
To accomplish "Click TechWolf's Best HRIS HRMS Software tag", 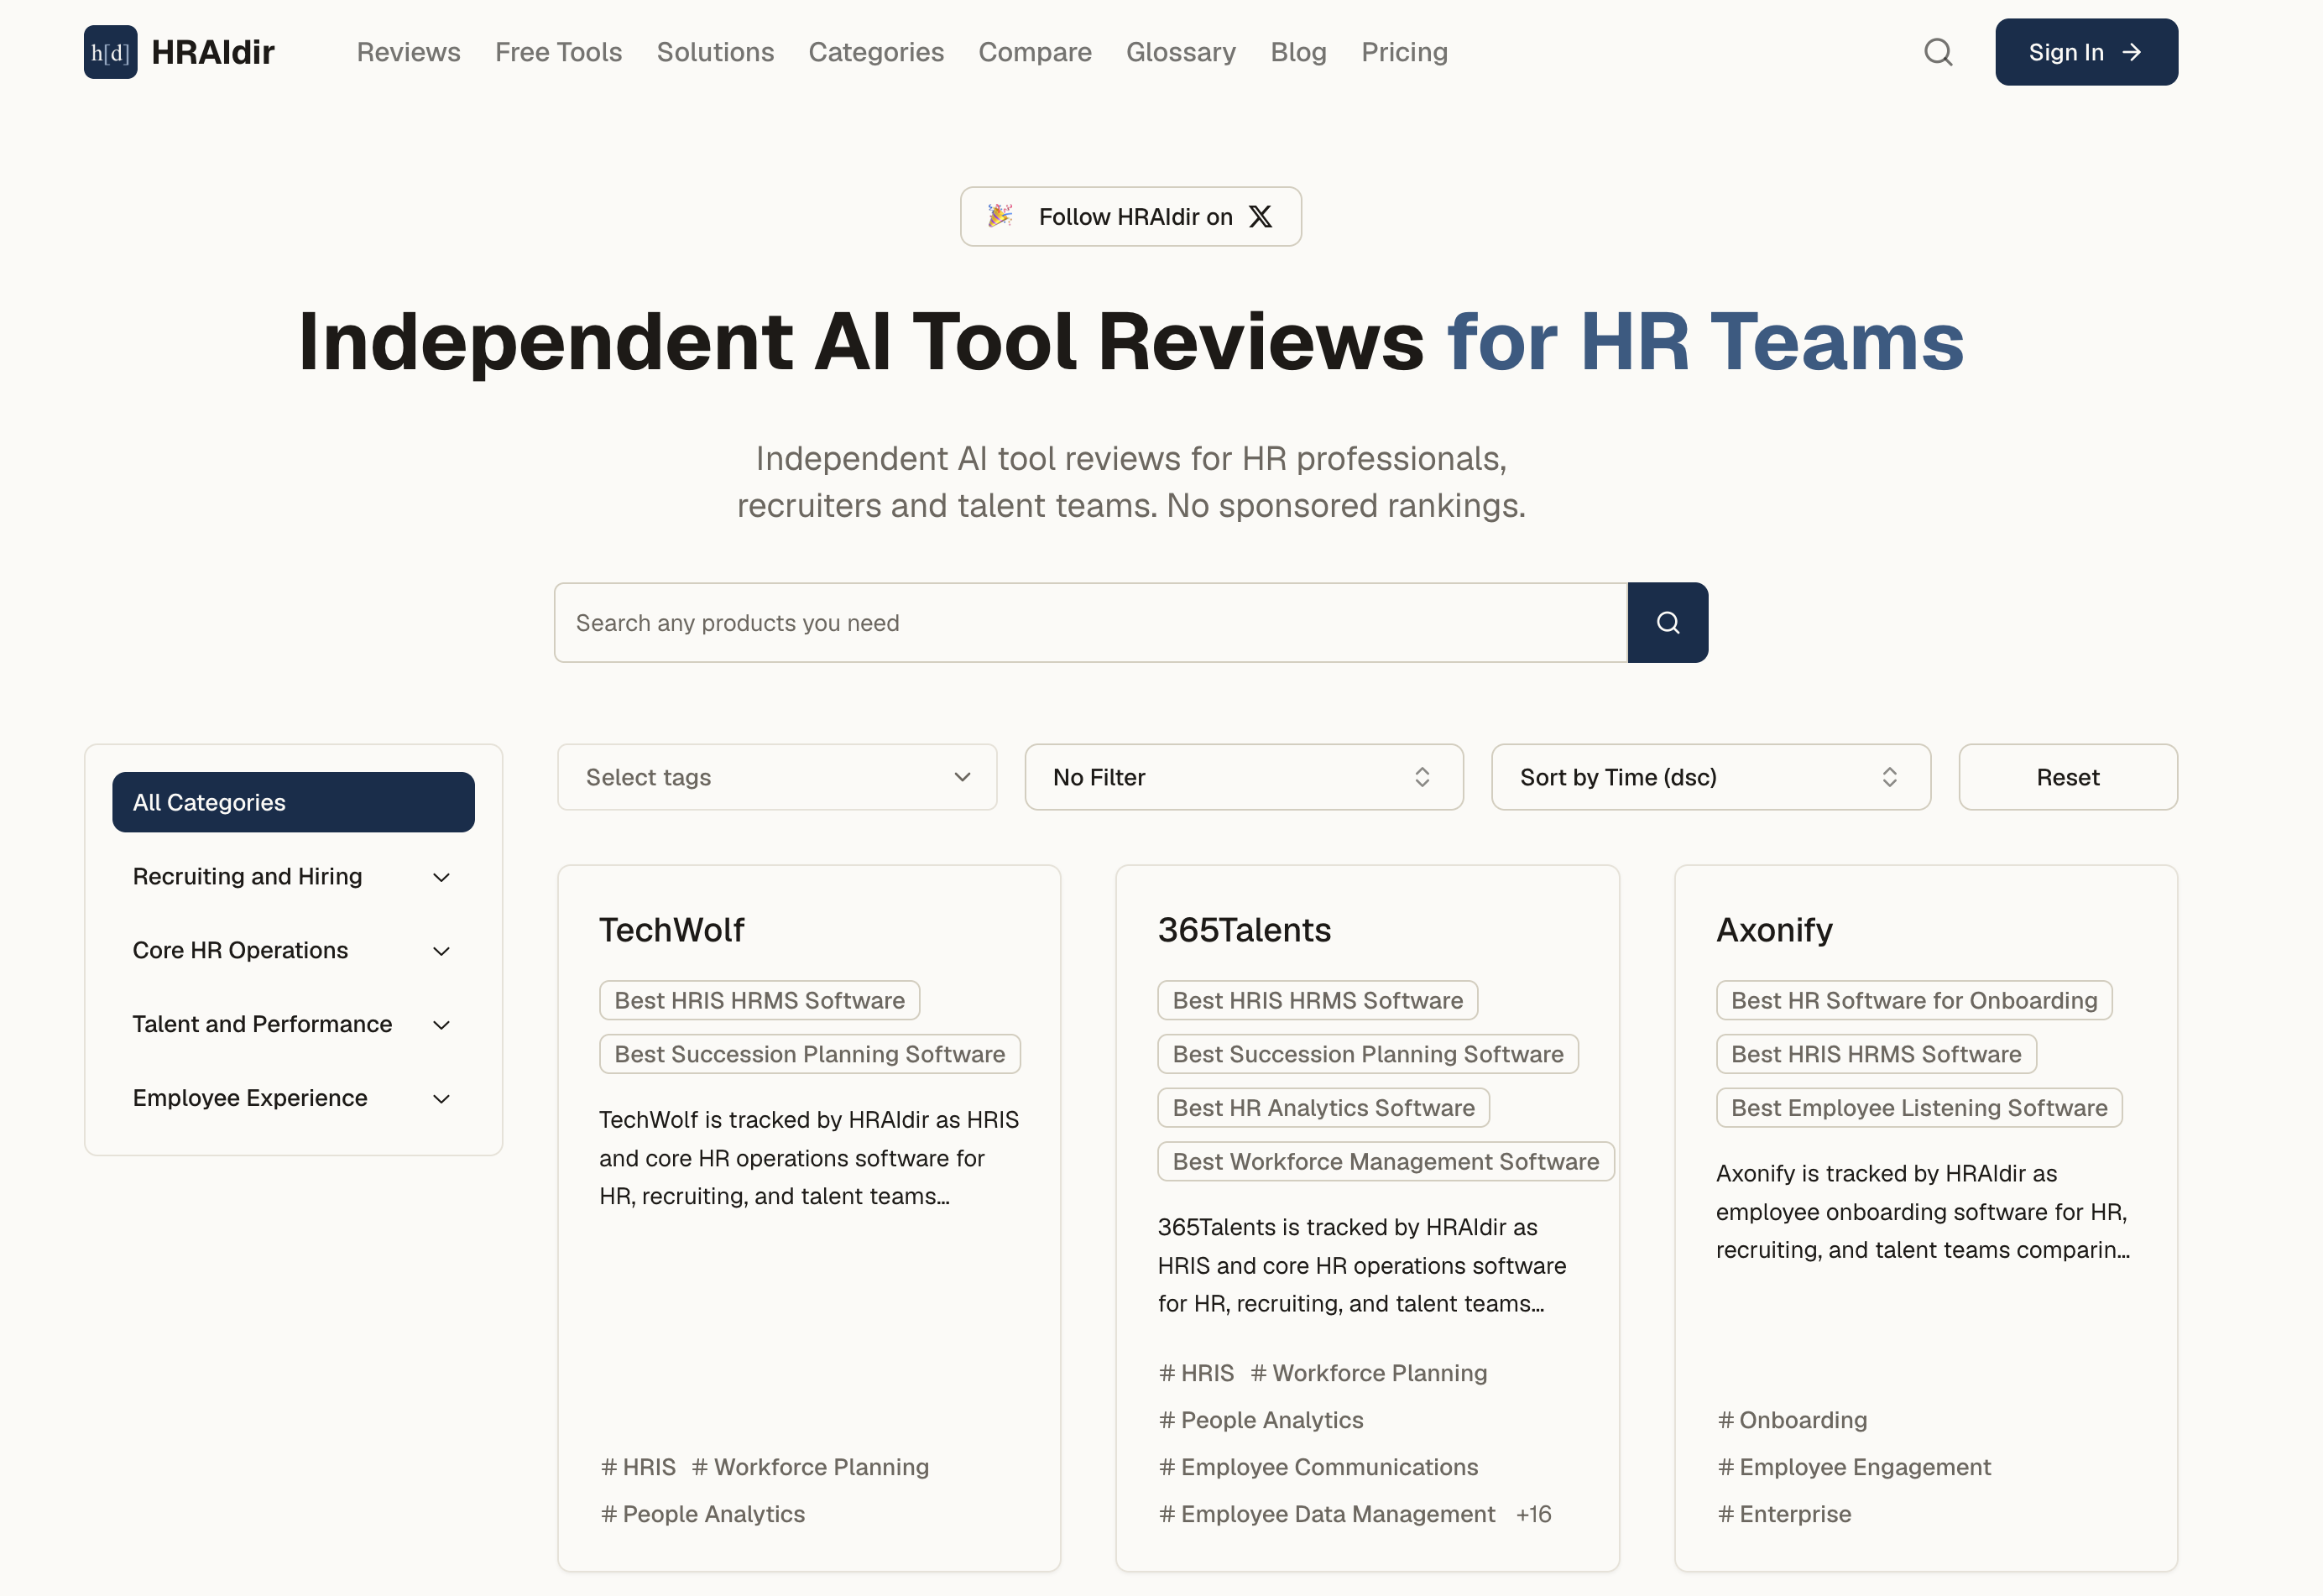I will click(x=759, y=1000).
